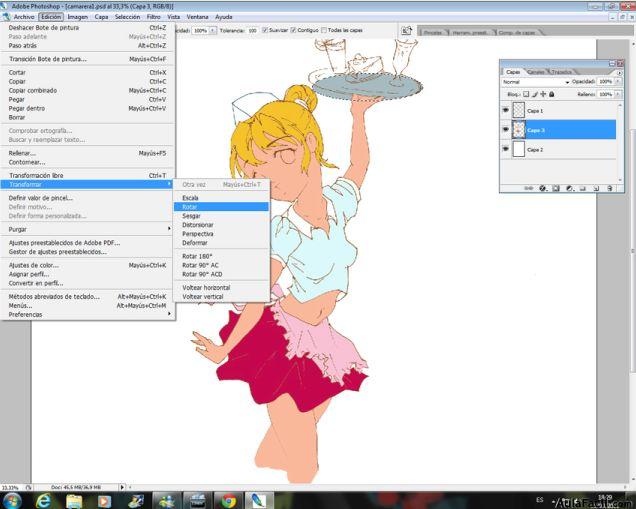Add layer mask from panel bottom
636x509 pixels.
point(556,188)
